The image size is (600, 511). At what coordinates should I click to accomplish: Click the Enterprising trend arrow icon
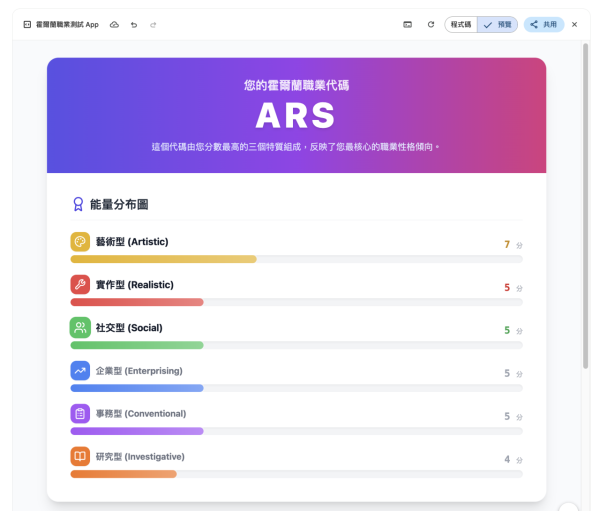[x=80, y=371]
